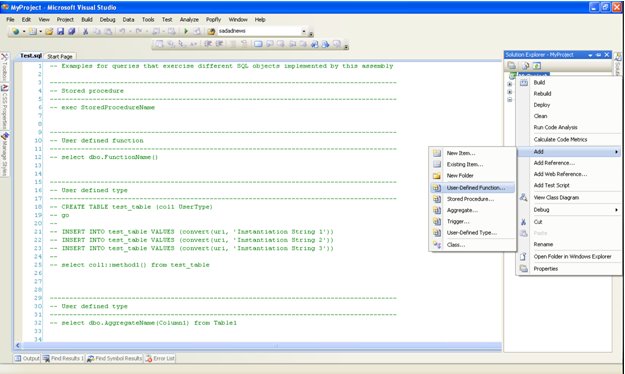
Task: Open the Analyze menu
Action: point(189,19)
